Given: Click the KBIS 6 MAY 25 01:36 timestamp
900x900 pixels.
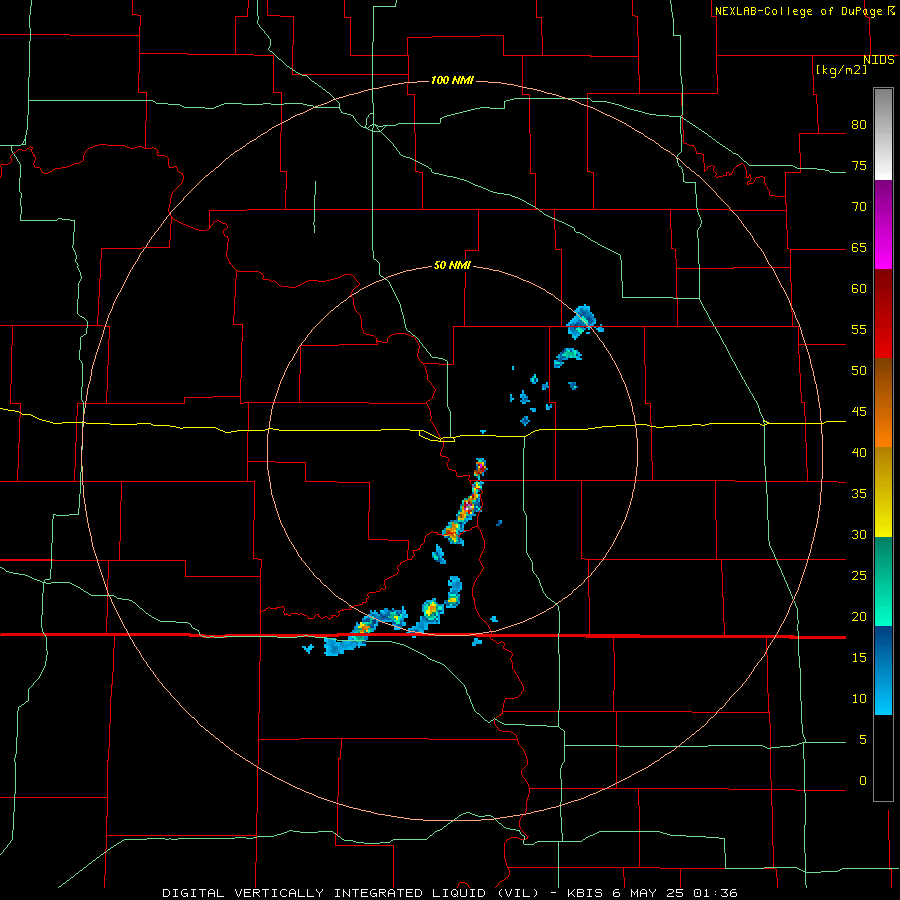Looking at the screenshot, I should (652, 893).
